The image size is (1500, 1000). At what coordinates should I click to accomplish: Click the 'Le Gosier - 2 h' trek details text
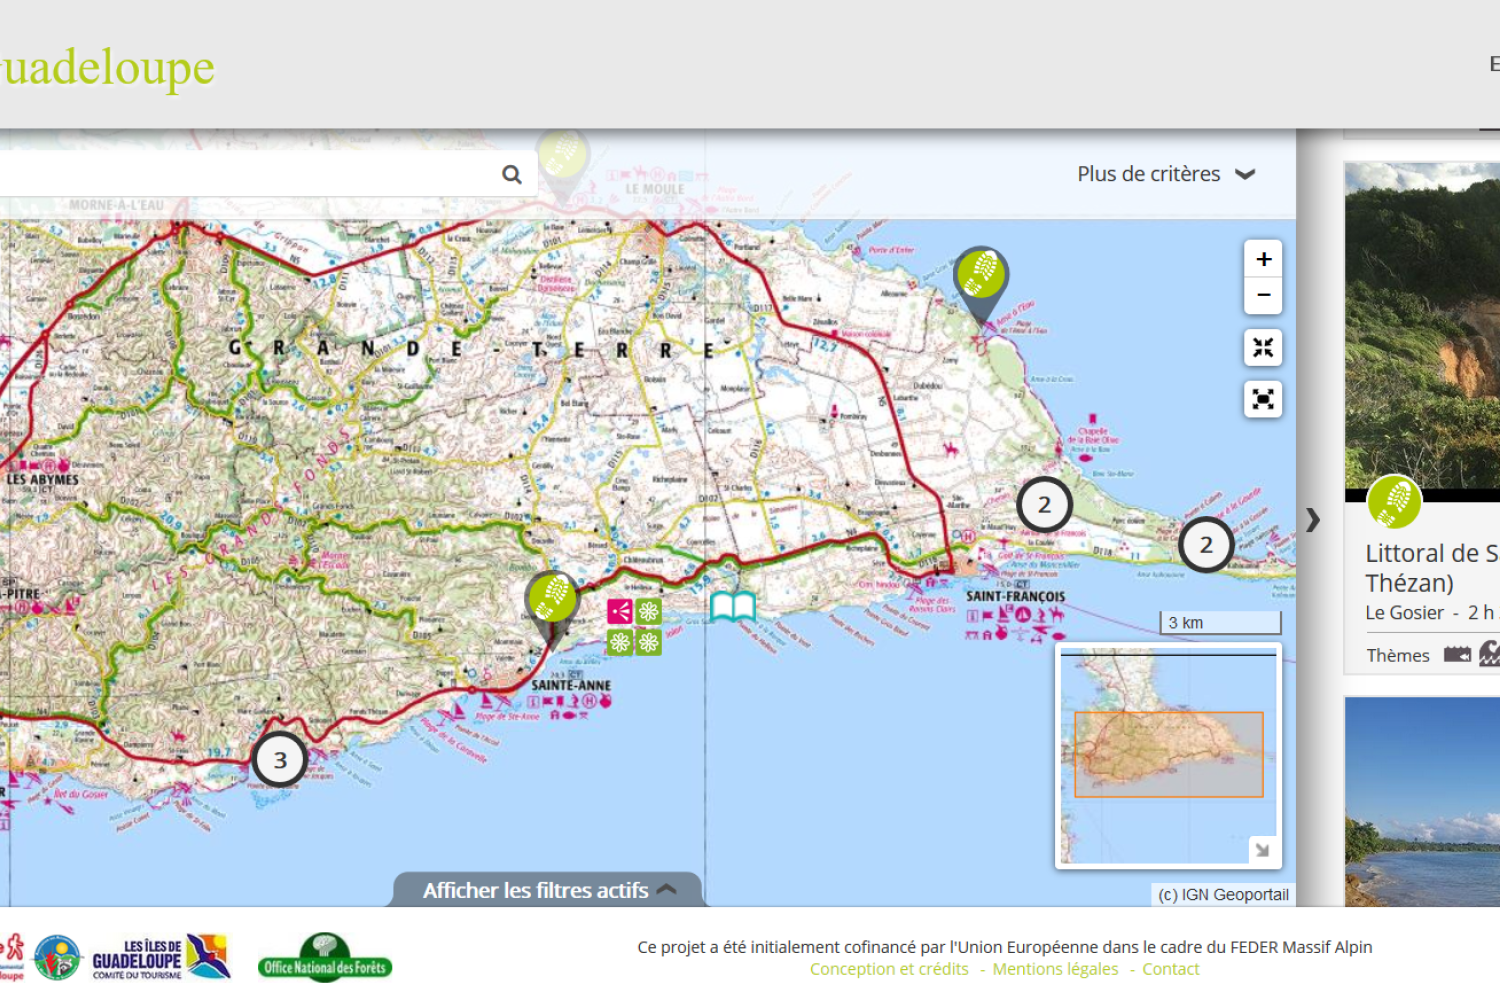(1430, 613)
